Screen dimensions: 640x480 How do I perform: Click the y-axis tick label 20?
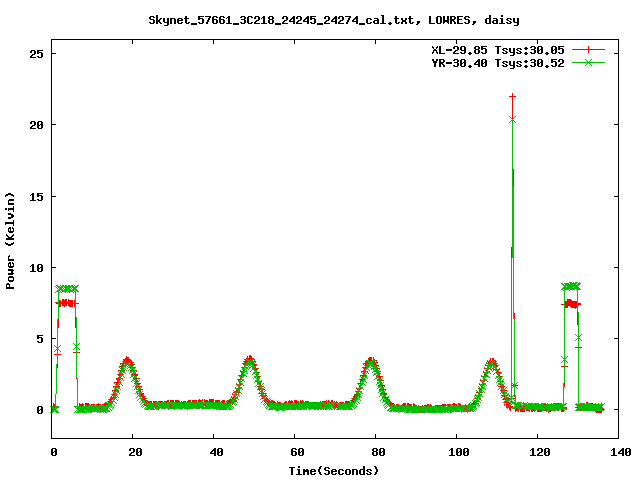click(x=36, y=125)
